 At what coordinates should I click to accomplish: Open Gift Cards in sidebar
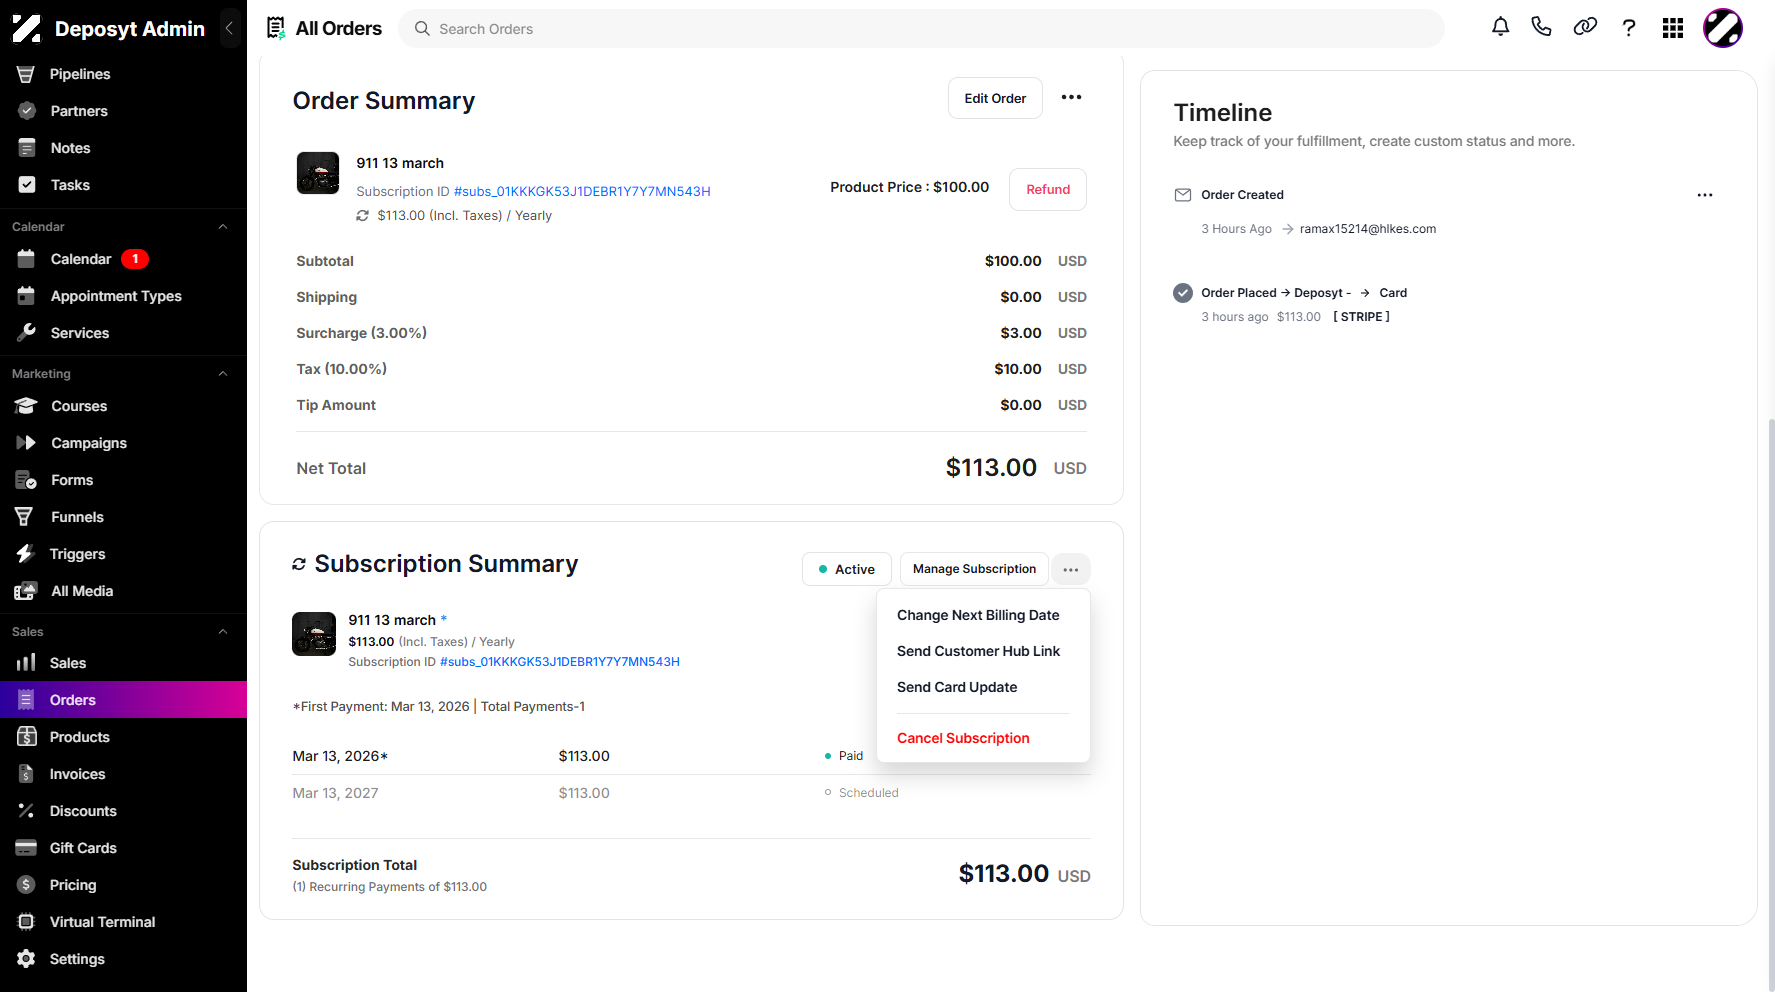[83, 848]
